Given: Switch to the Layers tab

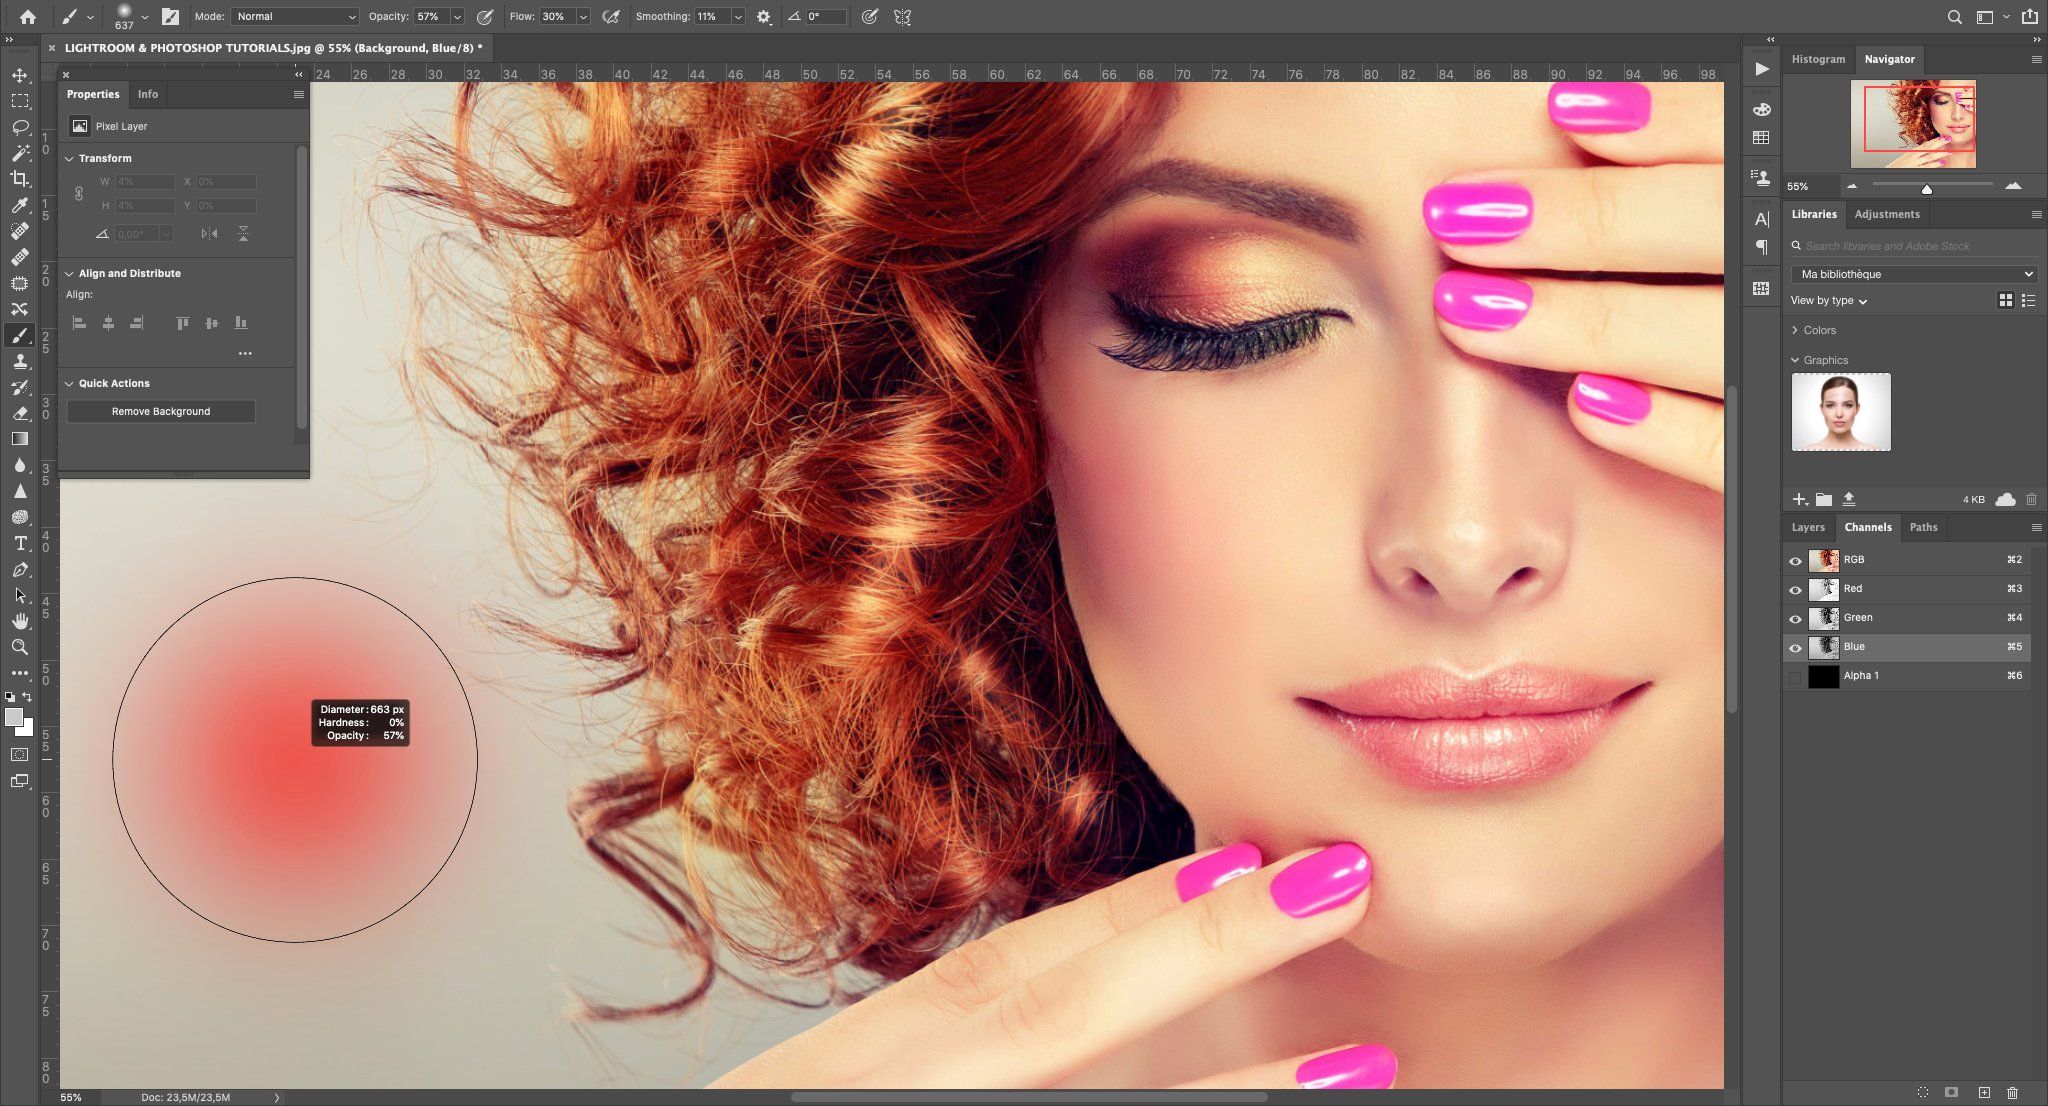Looking at the screenshot, I should (x=1808, y=527).
